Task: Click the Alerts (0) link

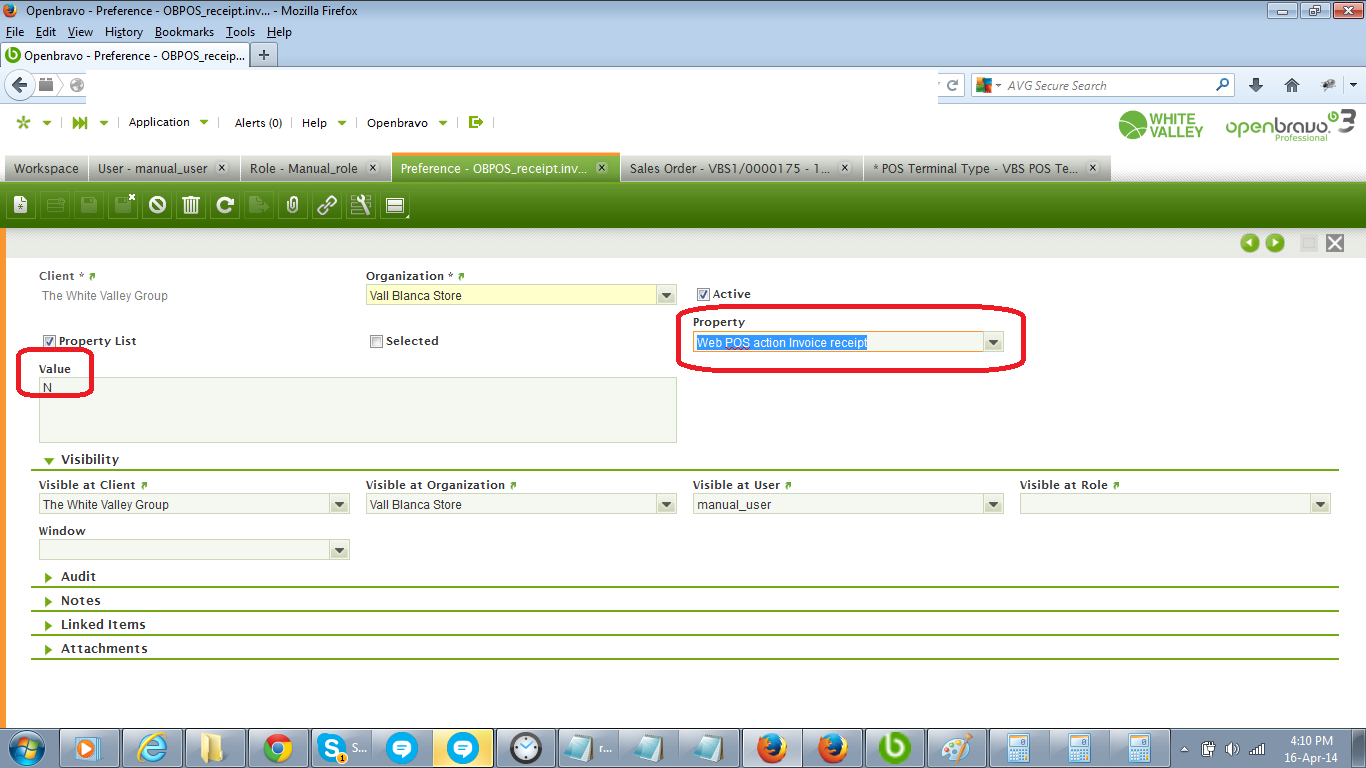Action: 258,123
